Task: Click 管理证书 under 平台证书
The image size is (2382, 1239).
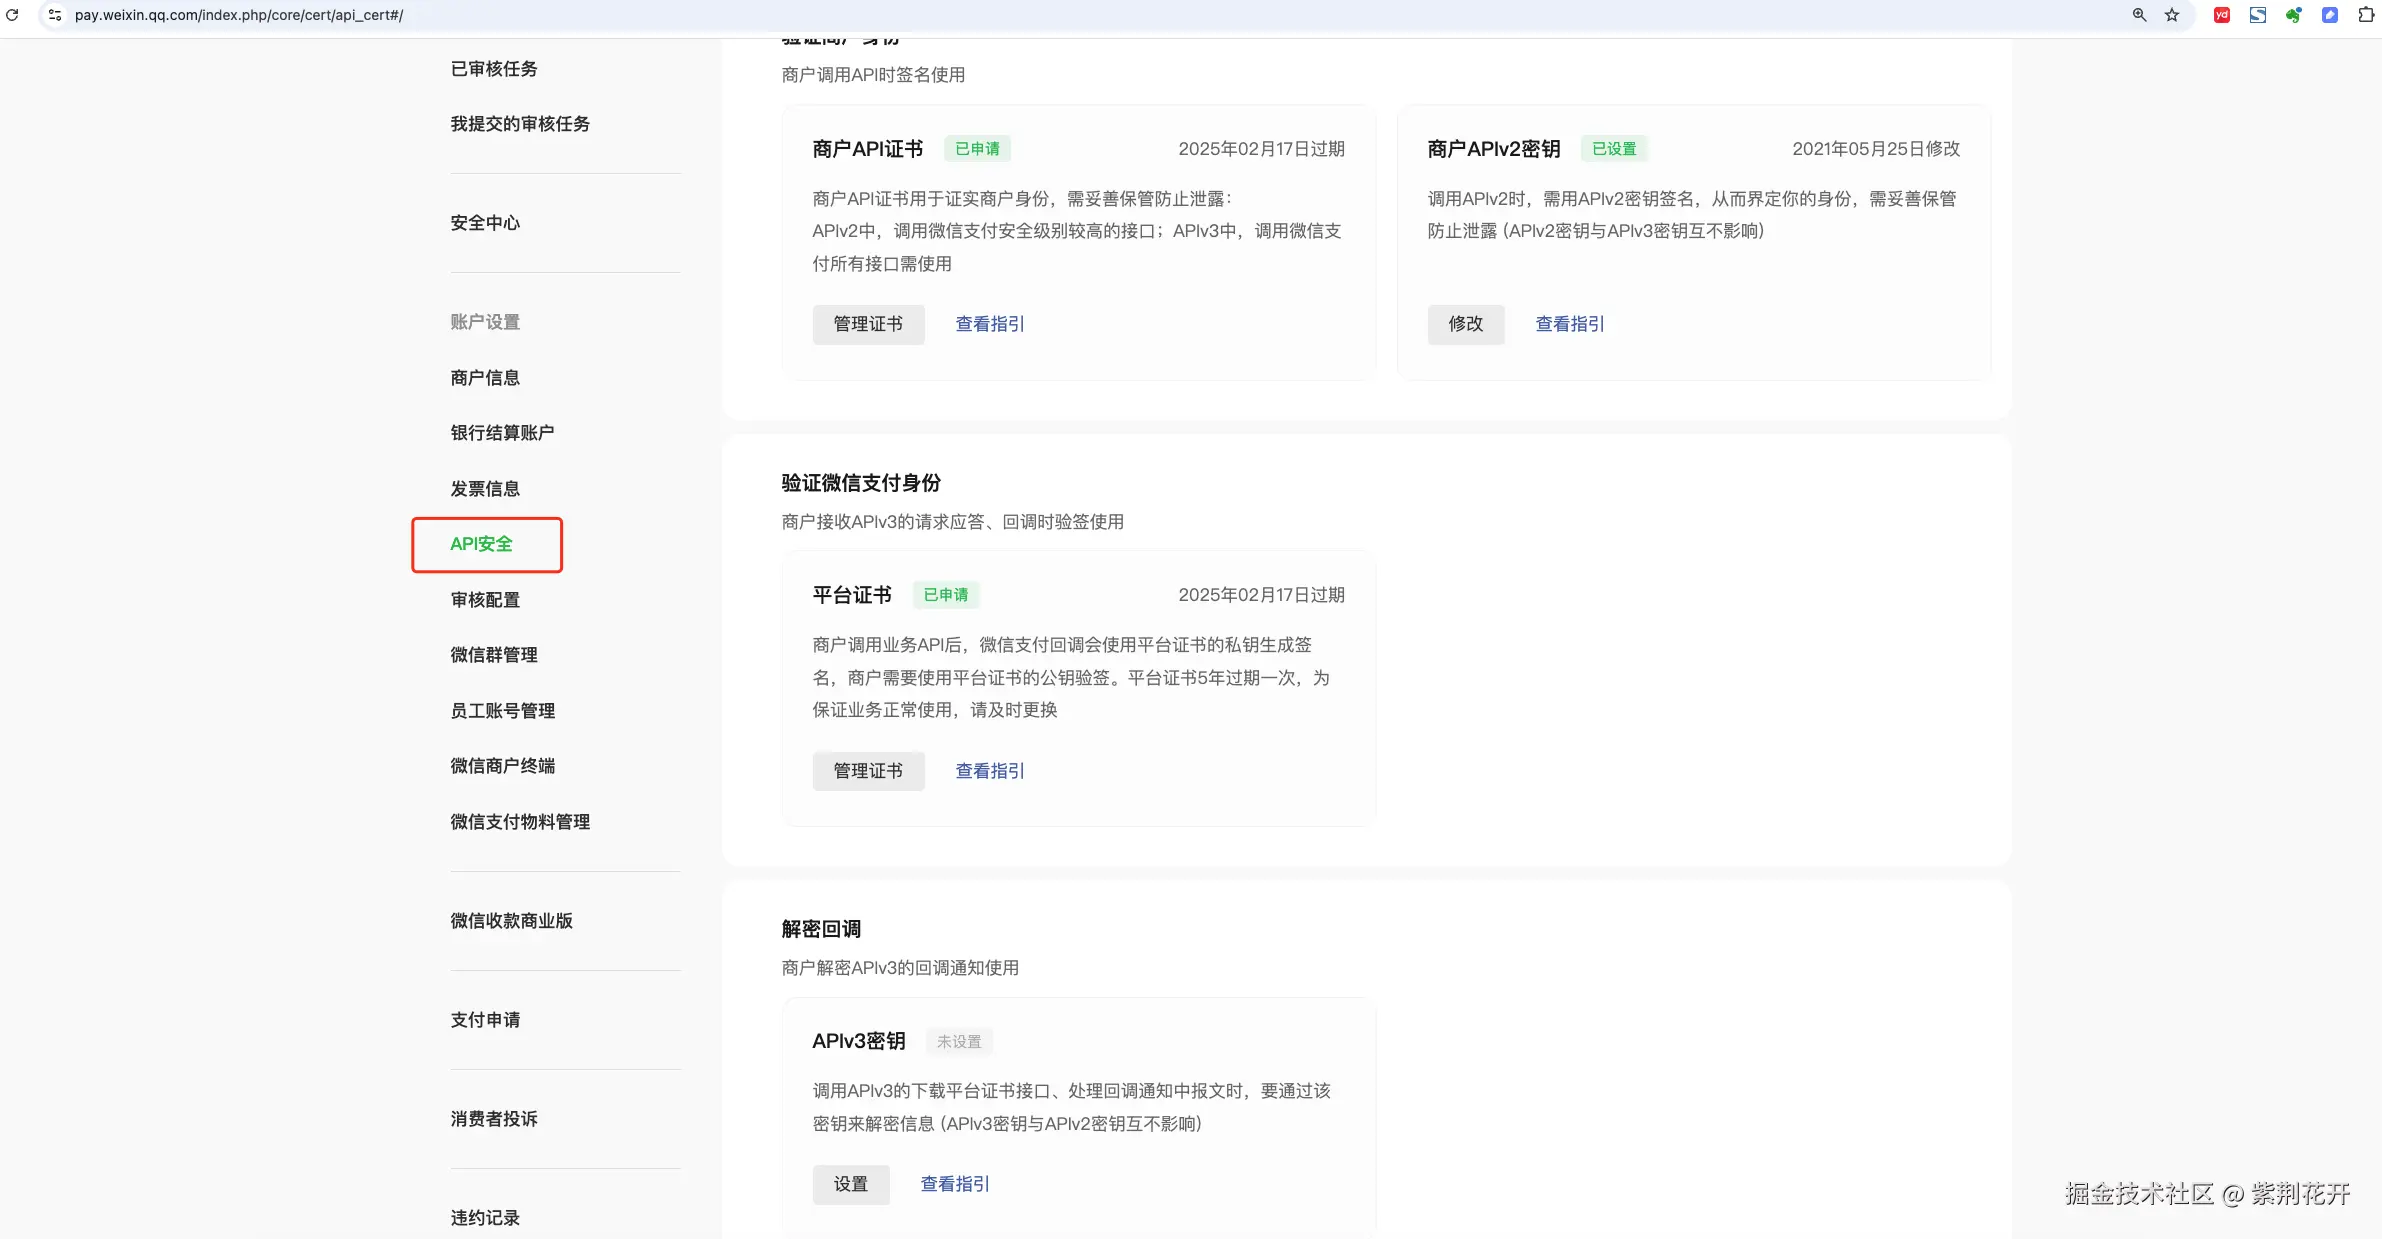Action: point(868,771)
